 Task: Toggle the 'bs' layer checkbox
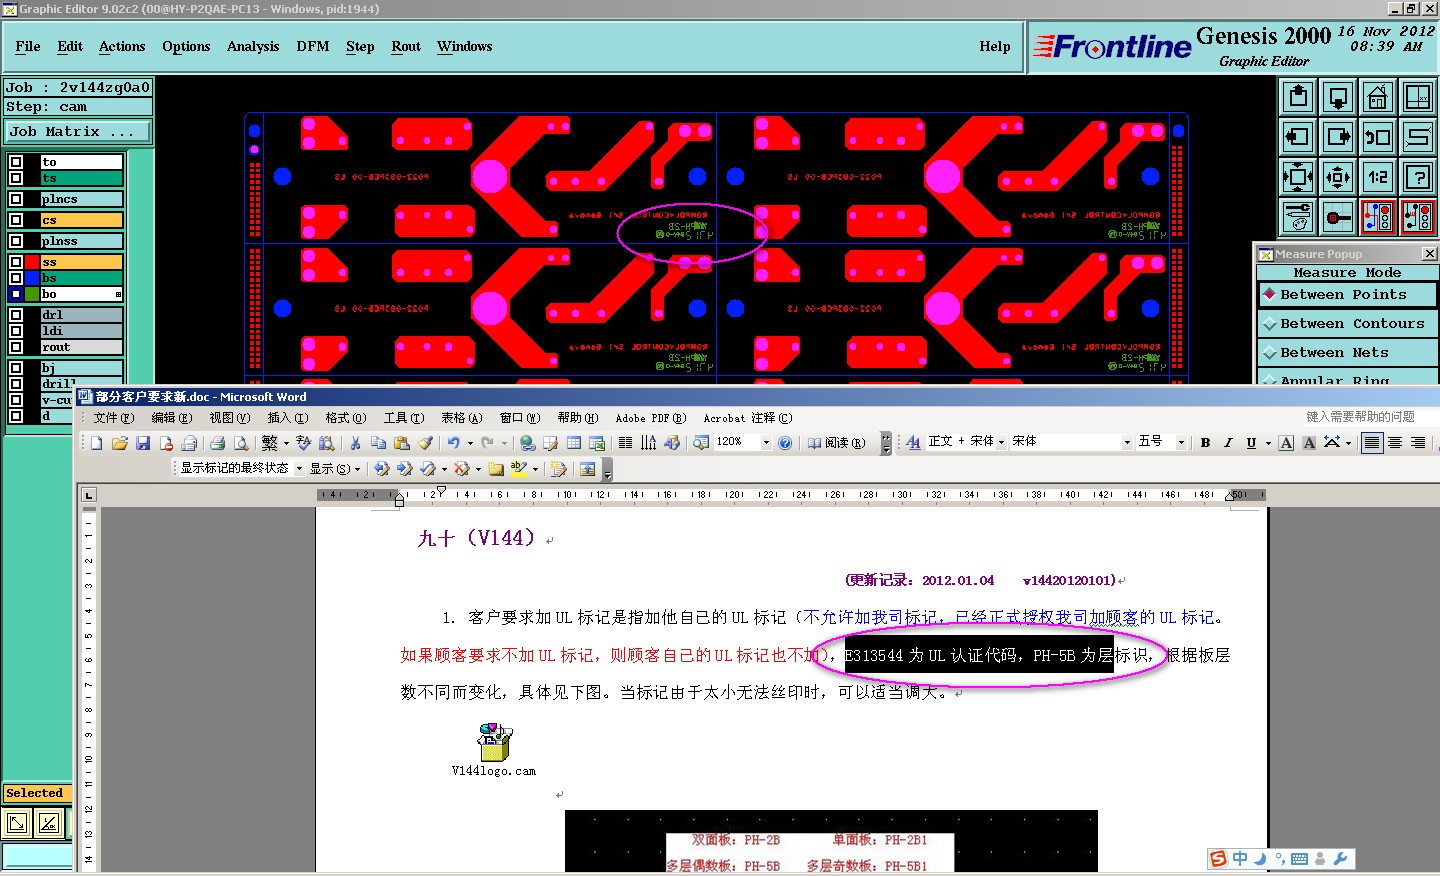tap(16, 278)
